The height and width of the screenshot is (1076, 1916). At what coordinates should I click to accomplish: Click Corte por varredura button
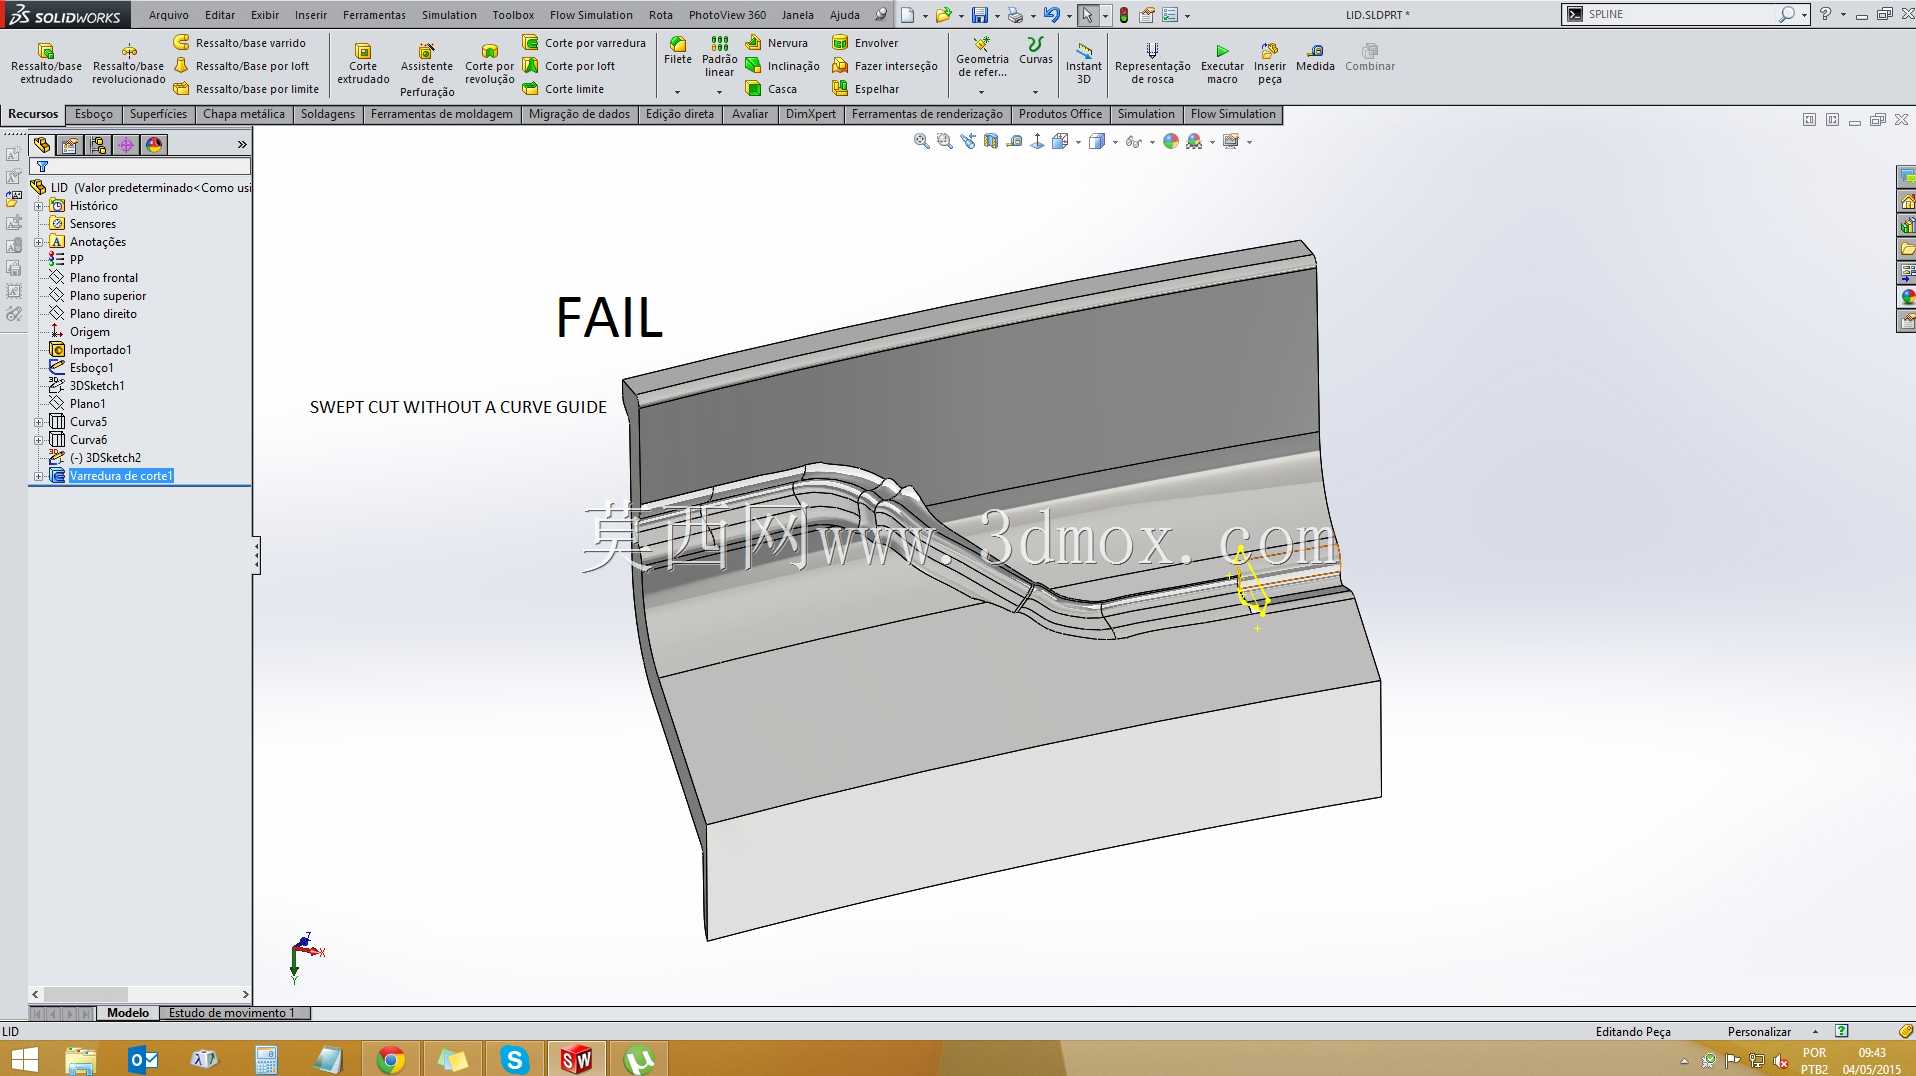tap(584, 43)
